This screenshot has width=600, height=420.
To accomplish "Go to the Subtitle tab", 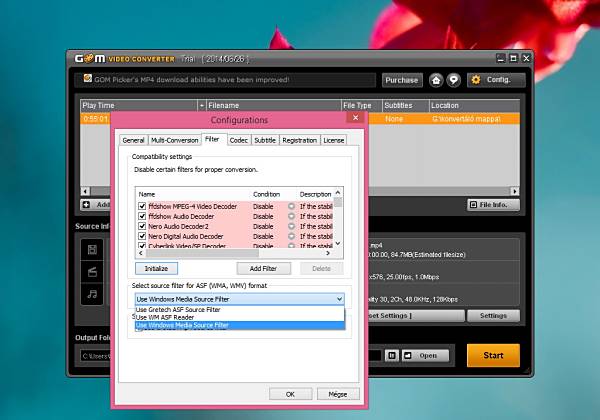I will pos(265,140).
